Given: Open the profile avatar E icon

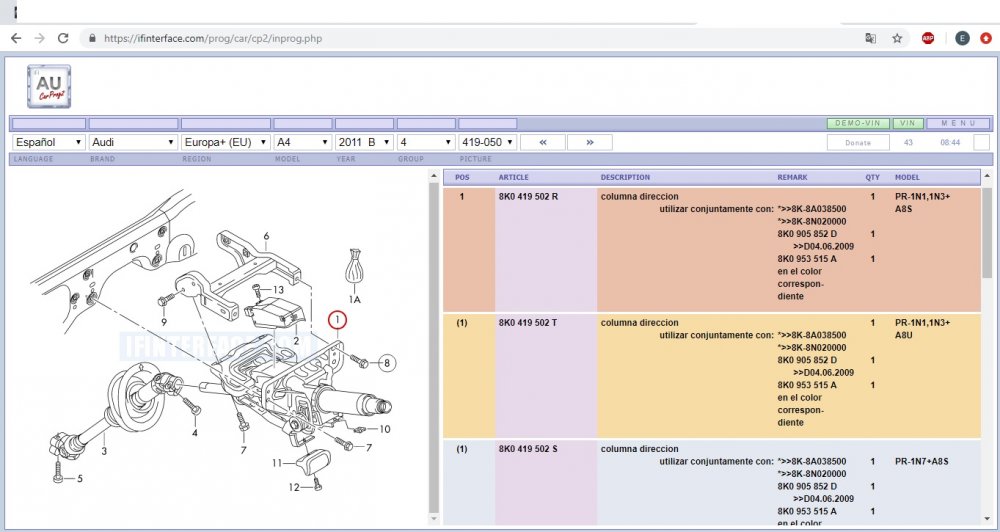Looking at the screenshot, I should (x=962, y=38).
